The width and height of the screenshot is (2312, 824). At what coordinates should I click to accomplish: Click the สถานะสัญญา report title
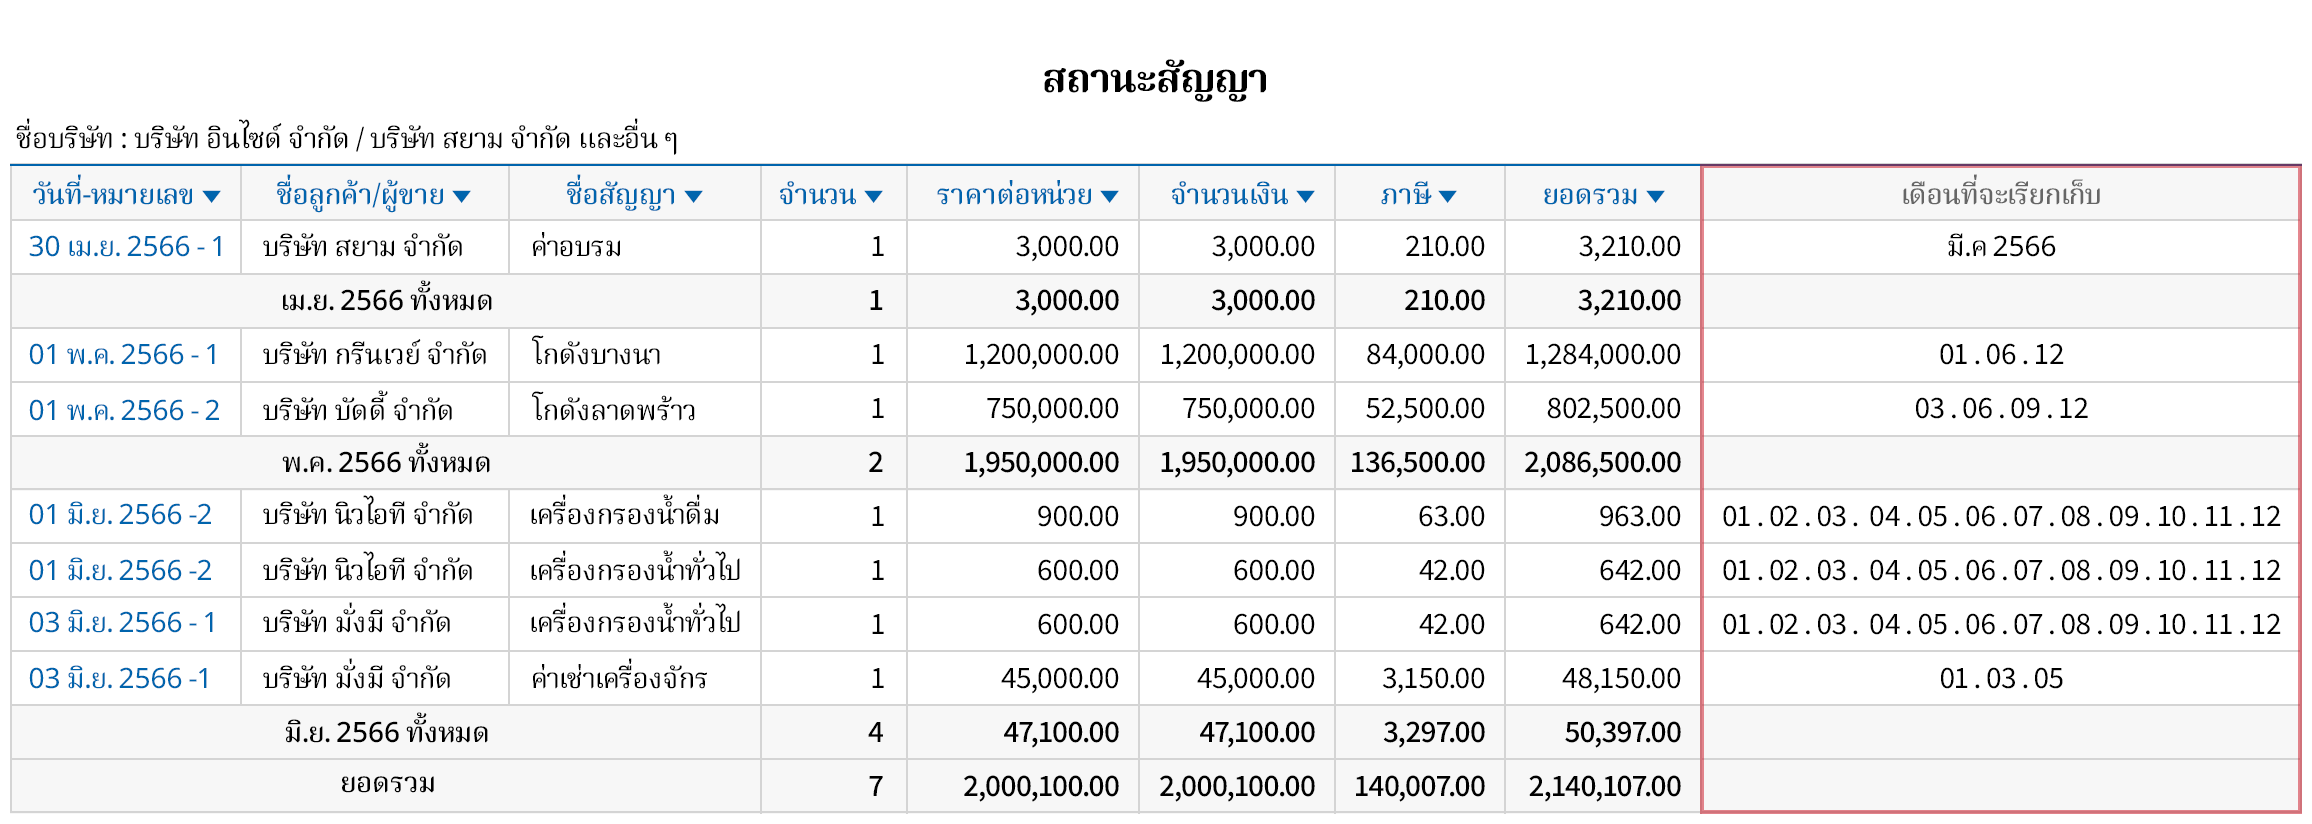coord(1155,78)
